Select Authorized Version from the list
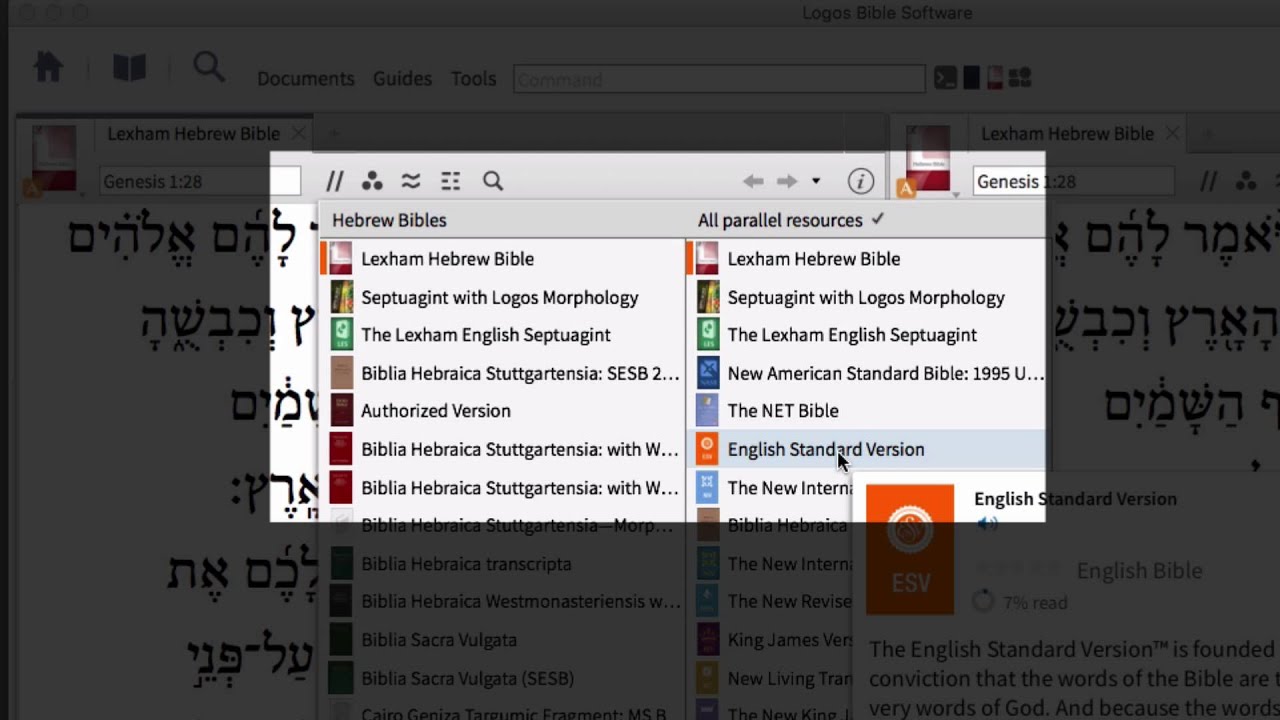 click(502, 411)
